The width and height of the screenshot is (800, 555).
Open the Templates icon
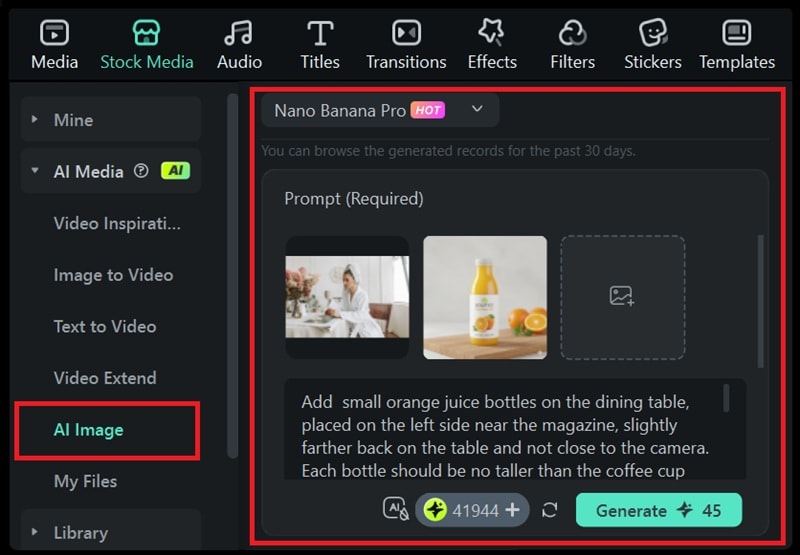(x=736, y=33)
